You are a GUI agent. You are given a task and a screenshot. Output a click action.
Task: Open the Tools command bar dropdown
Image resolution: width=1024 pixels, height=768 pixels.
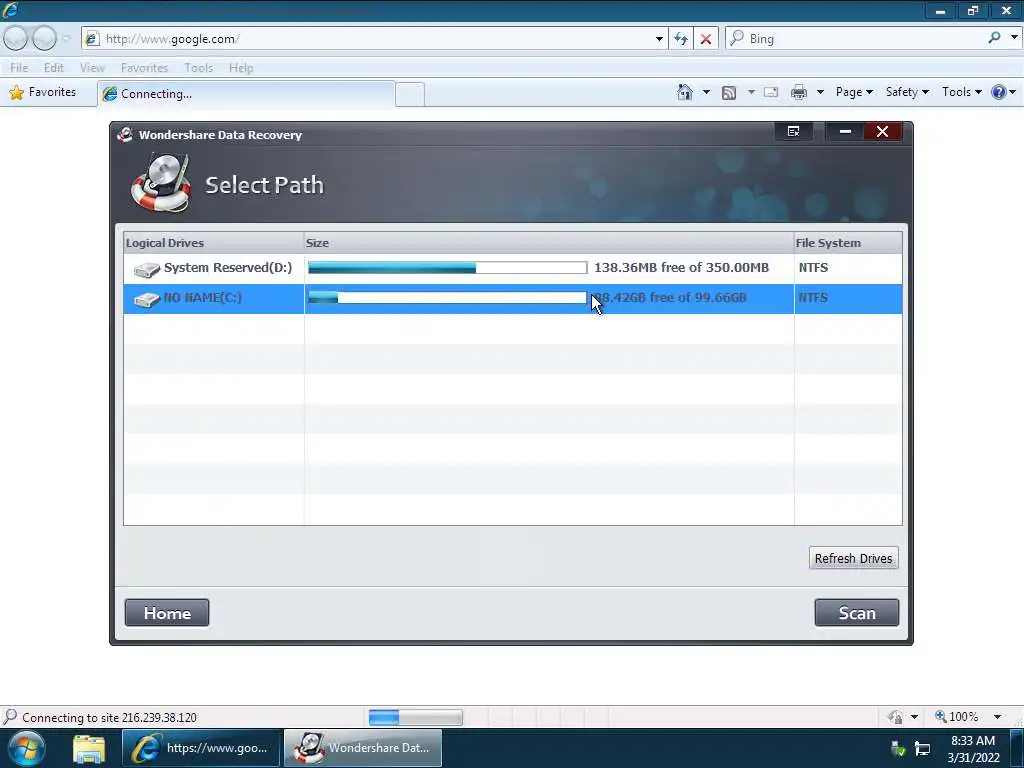[x=961, y=92]
